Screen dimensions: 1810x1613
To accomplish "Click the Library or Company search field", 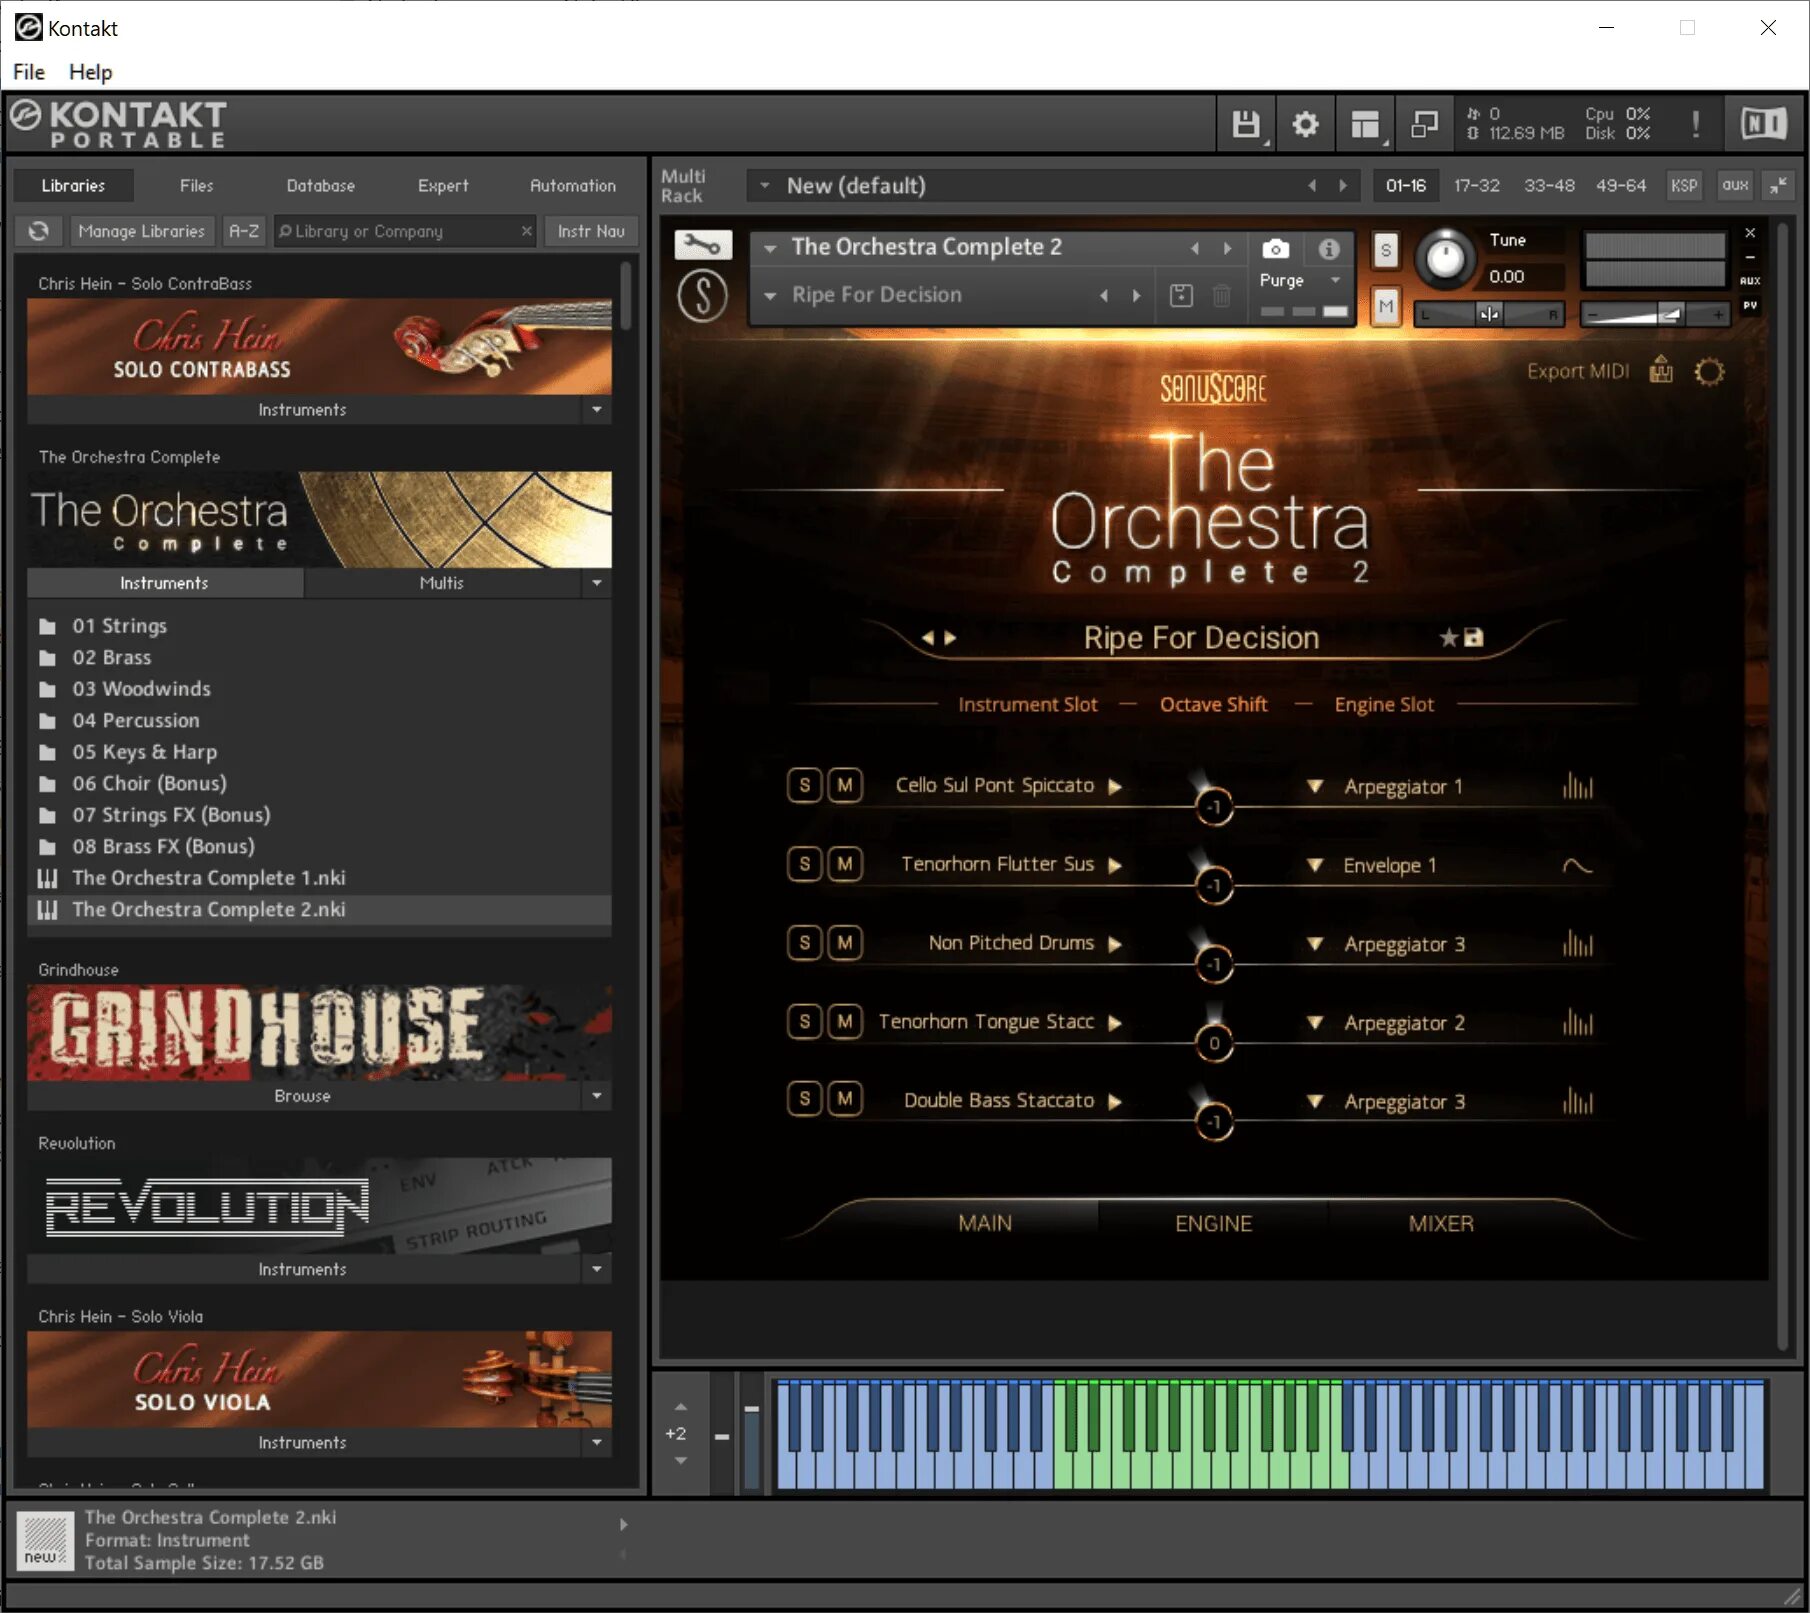I will pos(404,231).
